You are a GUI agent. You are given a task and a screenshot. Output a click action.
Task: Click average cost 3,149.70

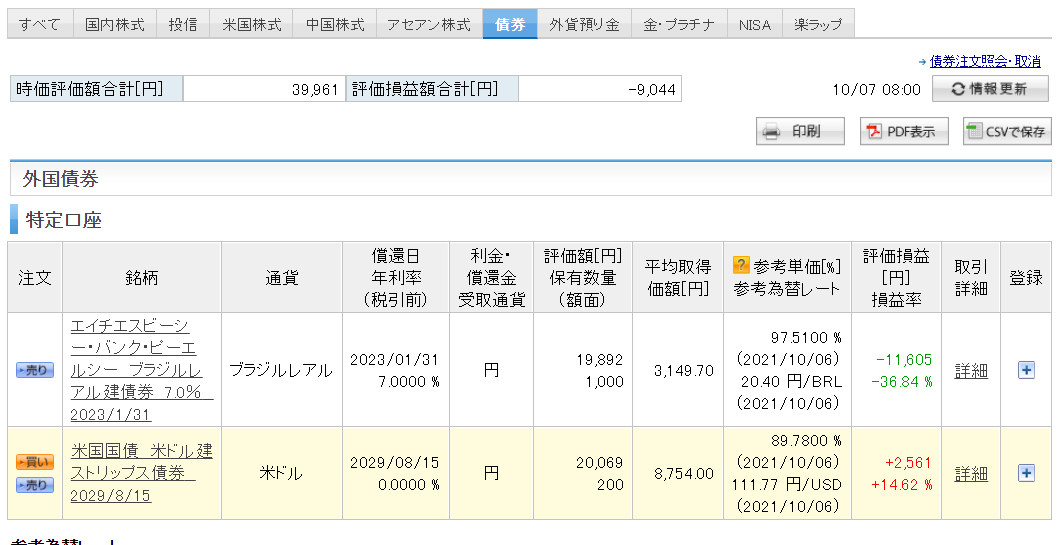click(684, 371)
